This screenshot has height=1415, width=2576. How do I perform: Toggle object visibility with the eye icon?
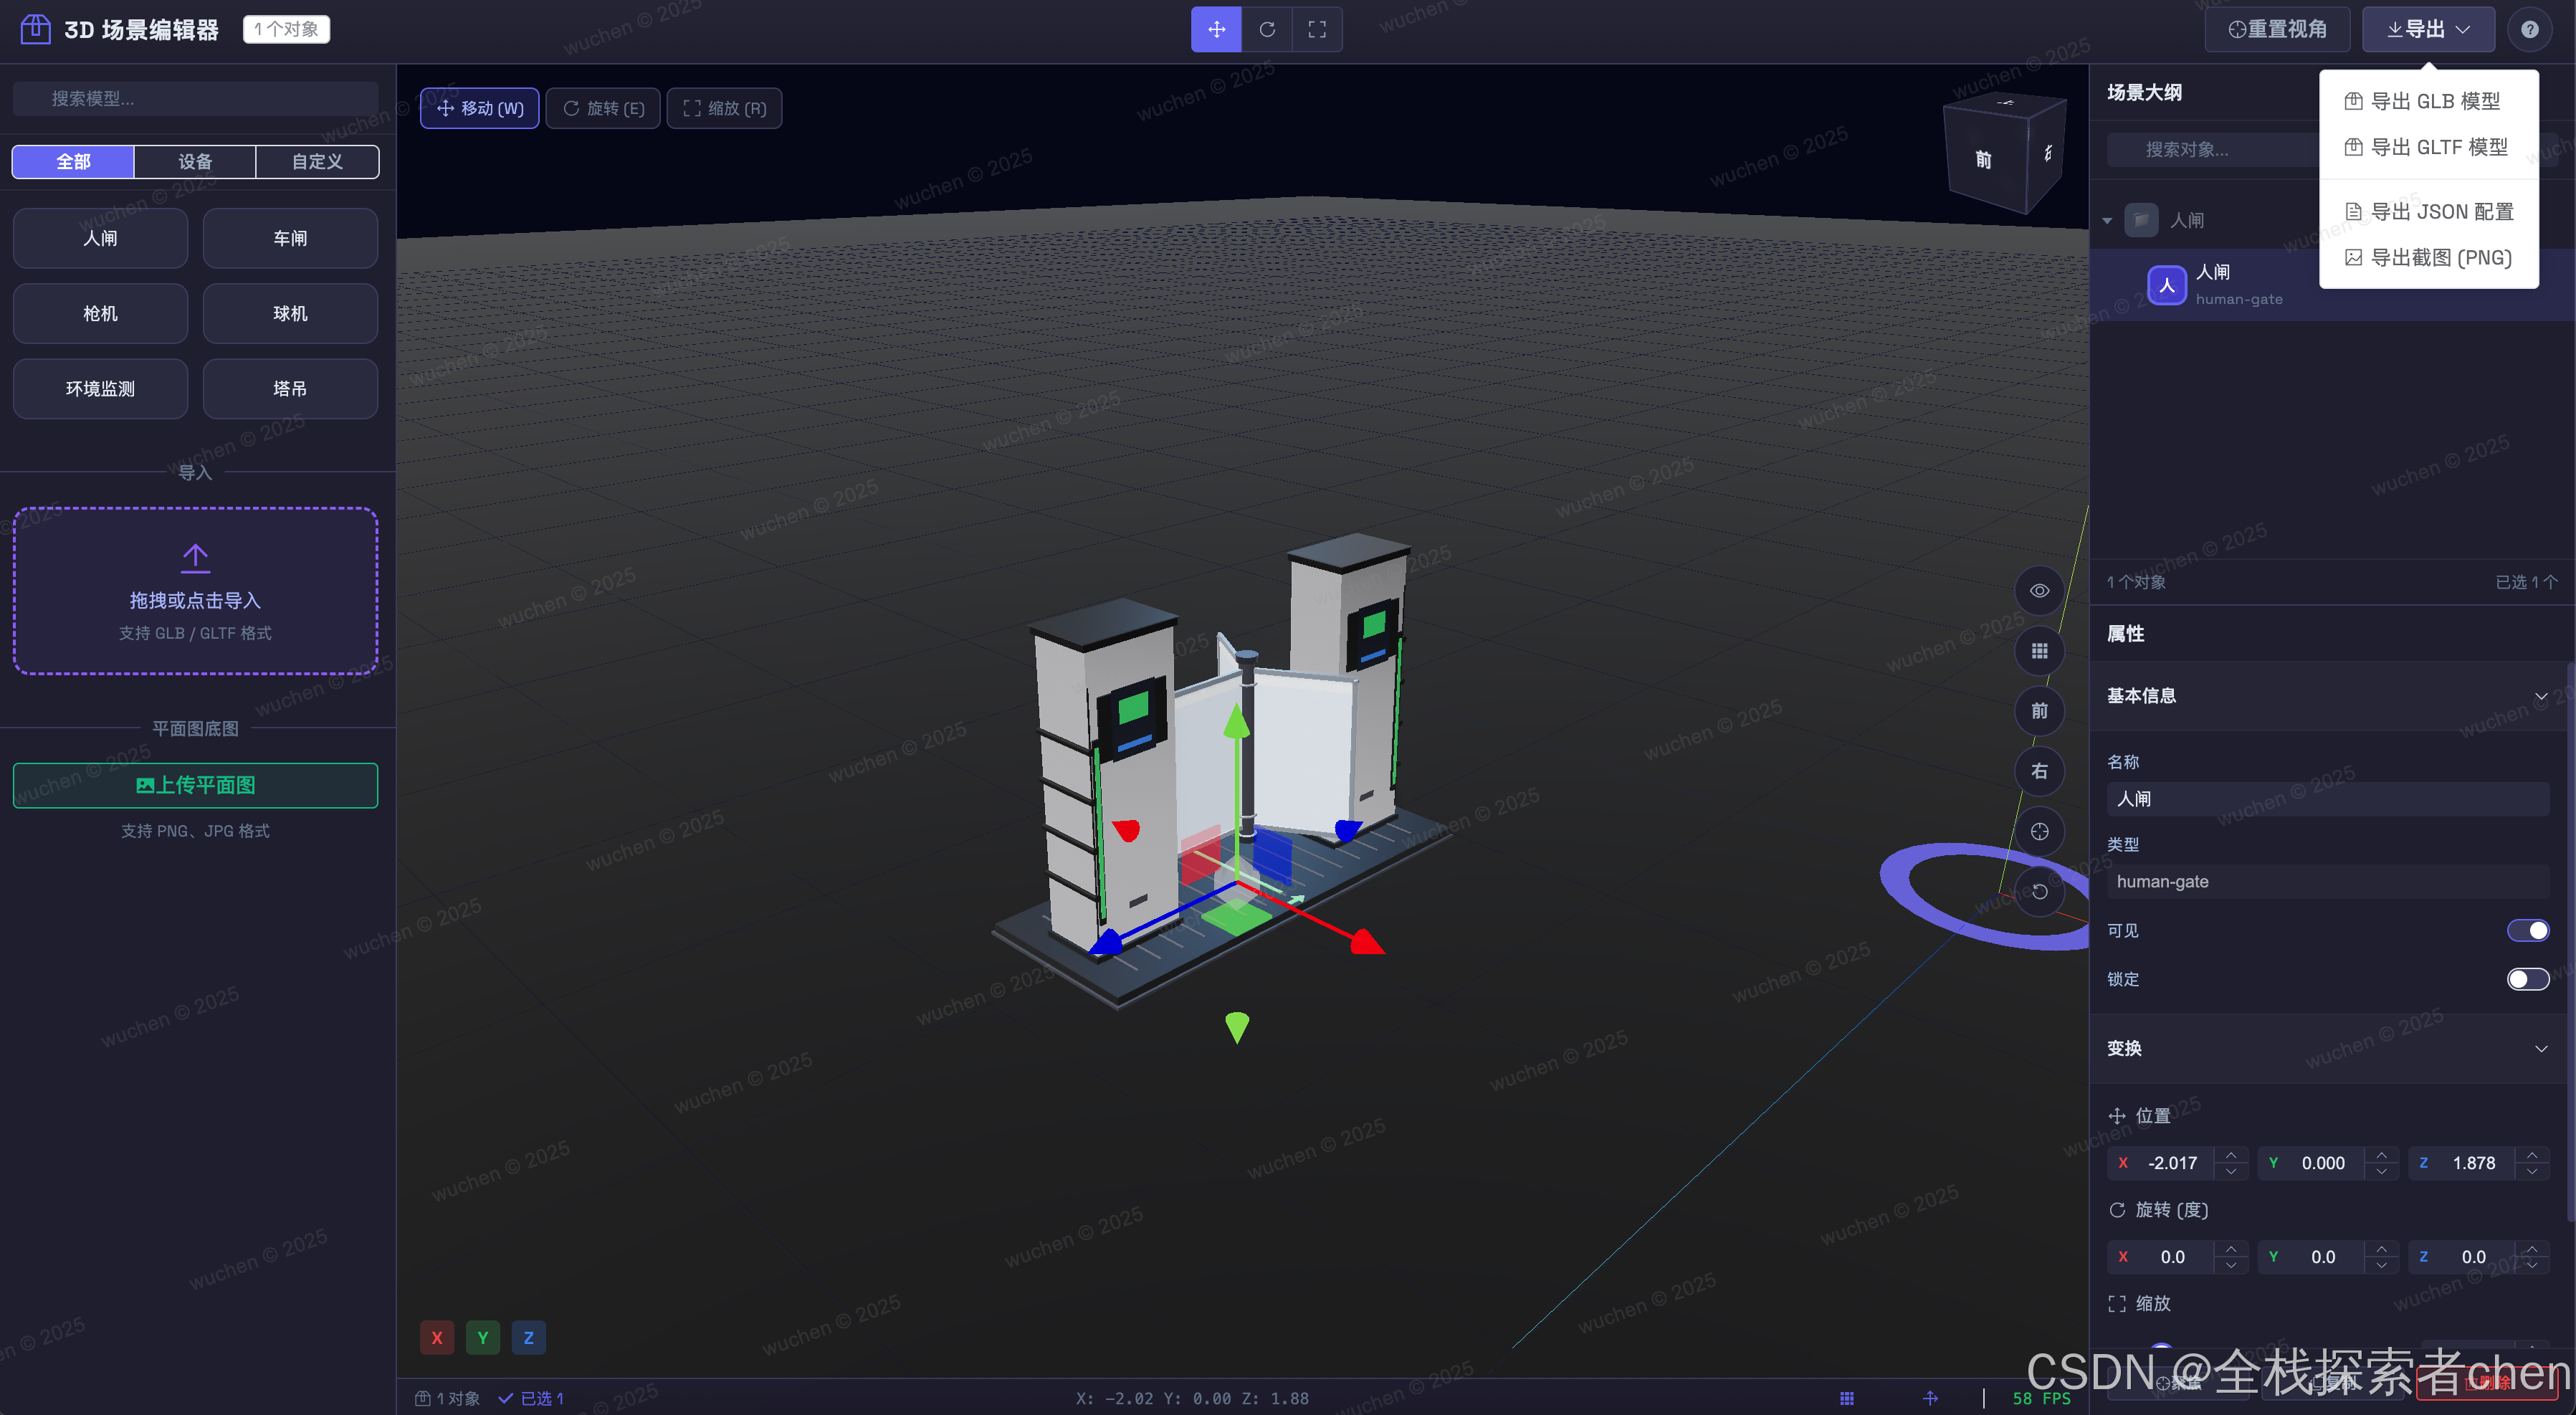tap(2040, 590)
